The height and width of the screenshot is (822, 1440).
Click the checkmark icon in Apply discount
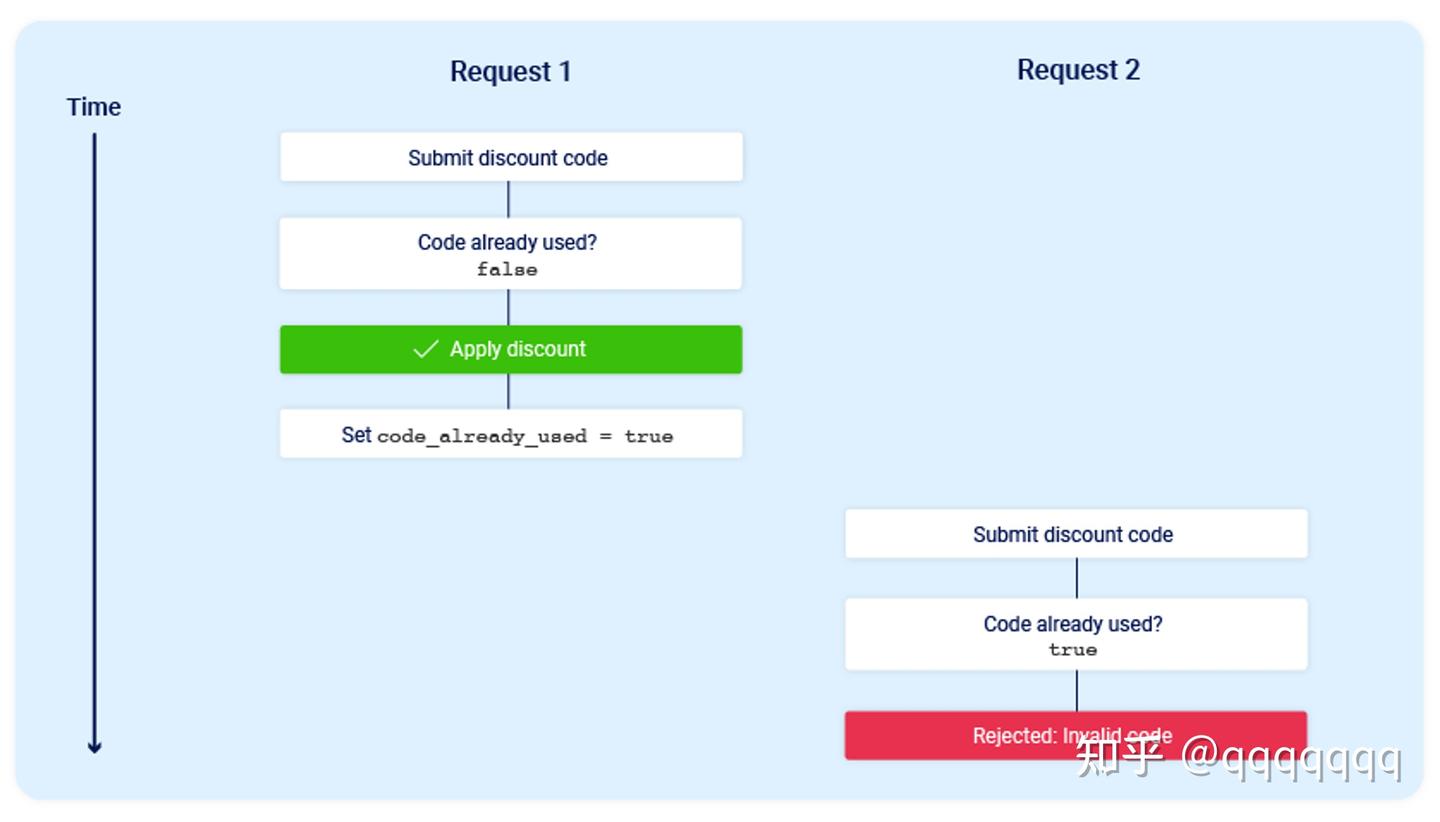[426, 349]
